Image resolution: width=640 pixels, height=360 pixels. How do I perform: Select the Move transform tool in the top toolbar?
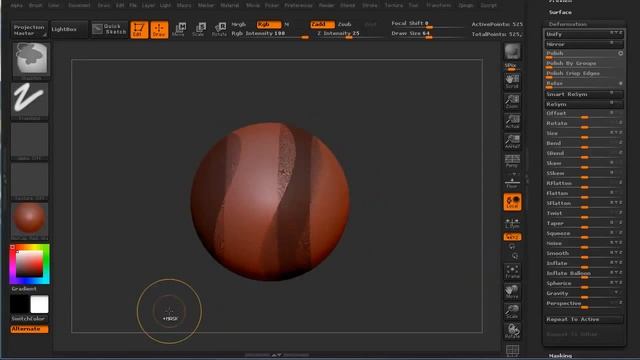click(x=179, y=29)
